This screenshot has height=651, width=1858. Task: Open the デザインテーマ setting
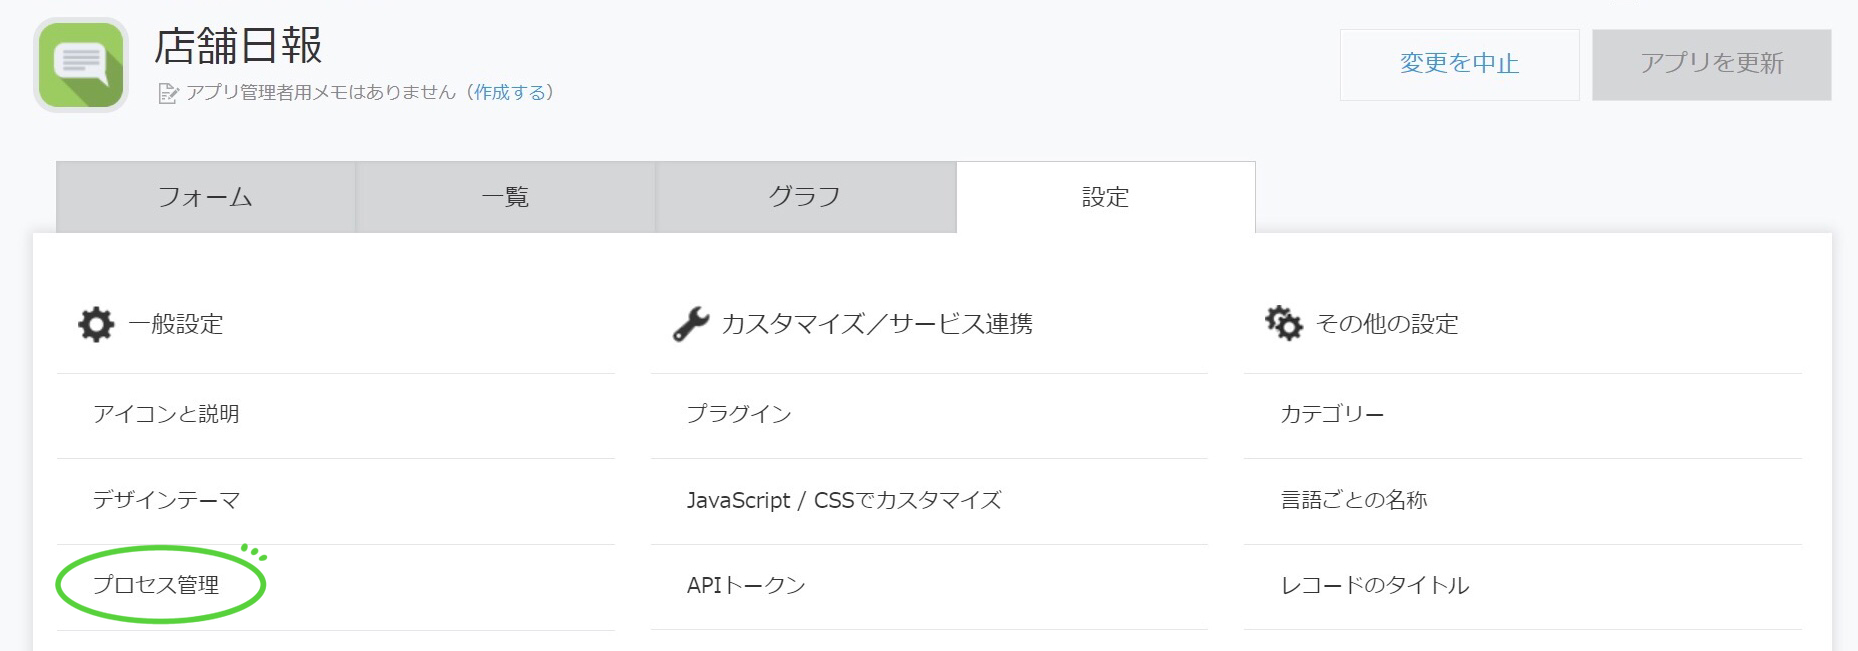click(x=166, y=500)
